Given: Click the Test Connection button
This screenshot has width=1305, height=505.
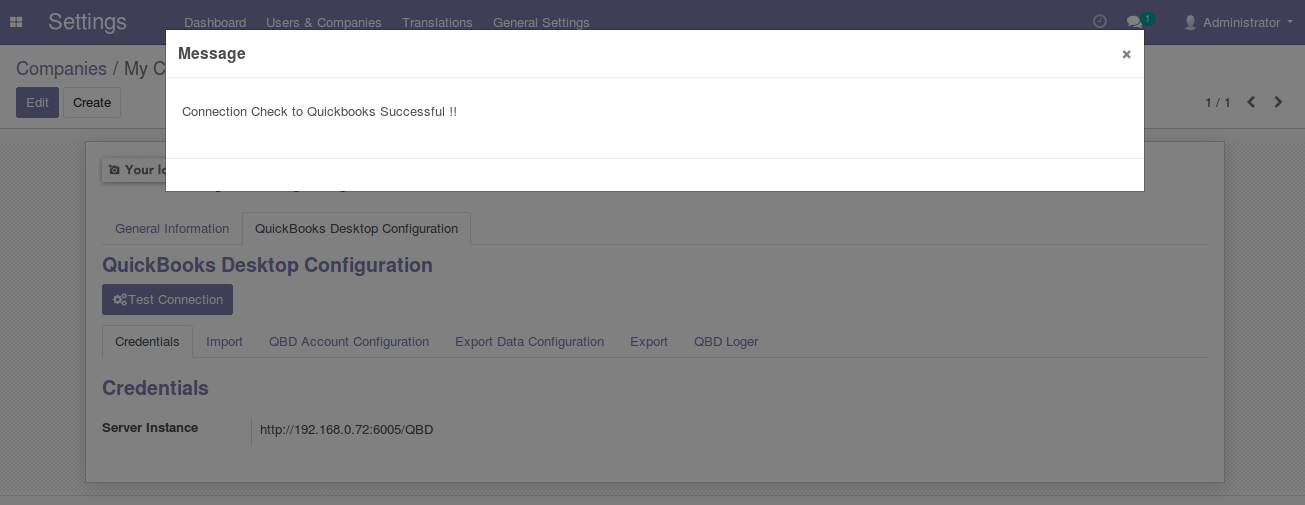Looking at the screenshot, I should click(x=167, y=299).
